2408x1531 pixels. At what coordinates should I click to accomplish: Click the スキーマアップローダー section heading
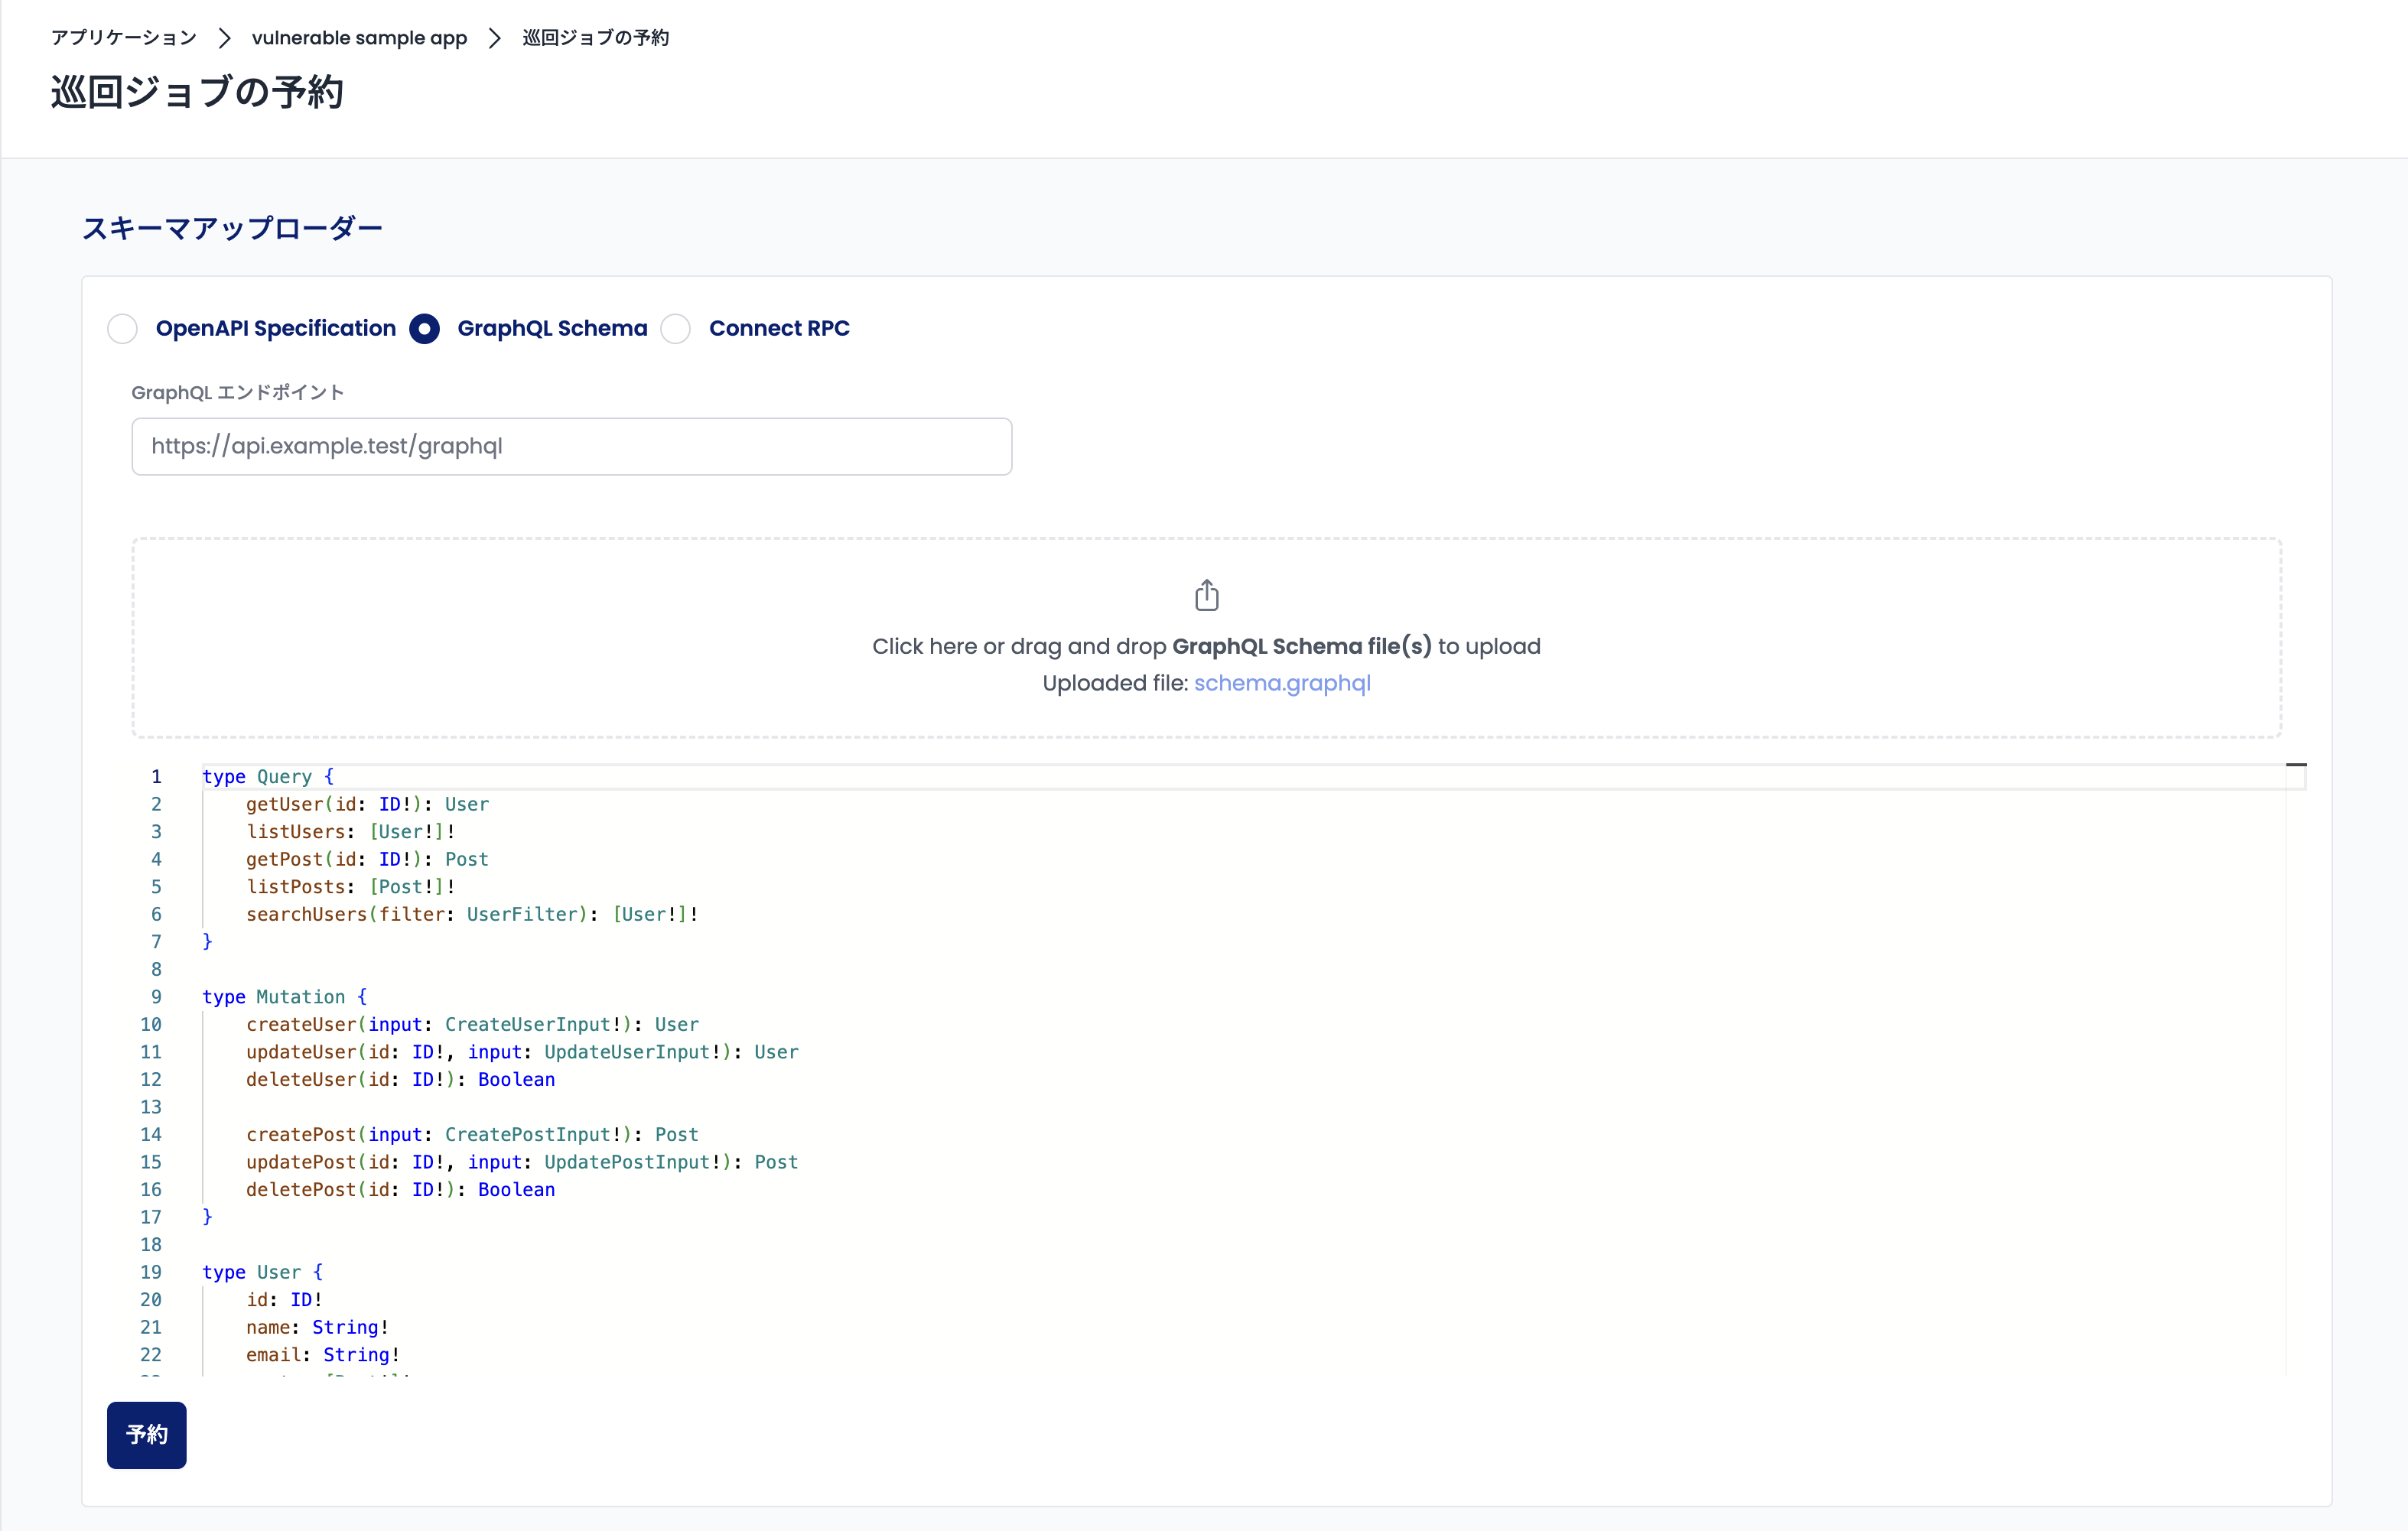click(x=232, y=229)
